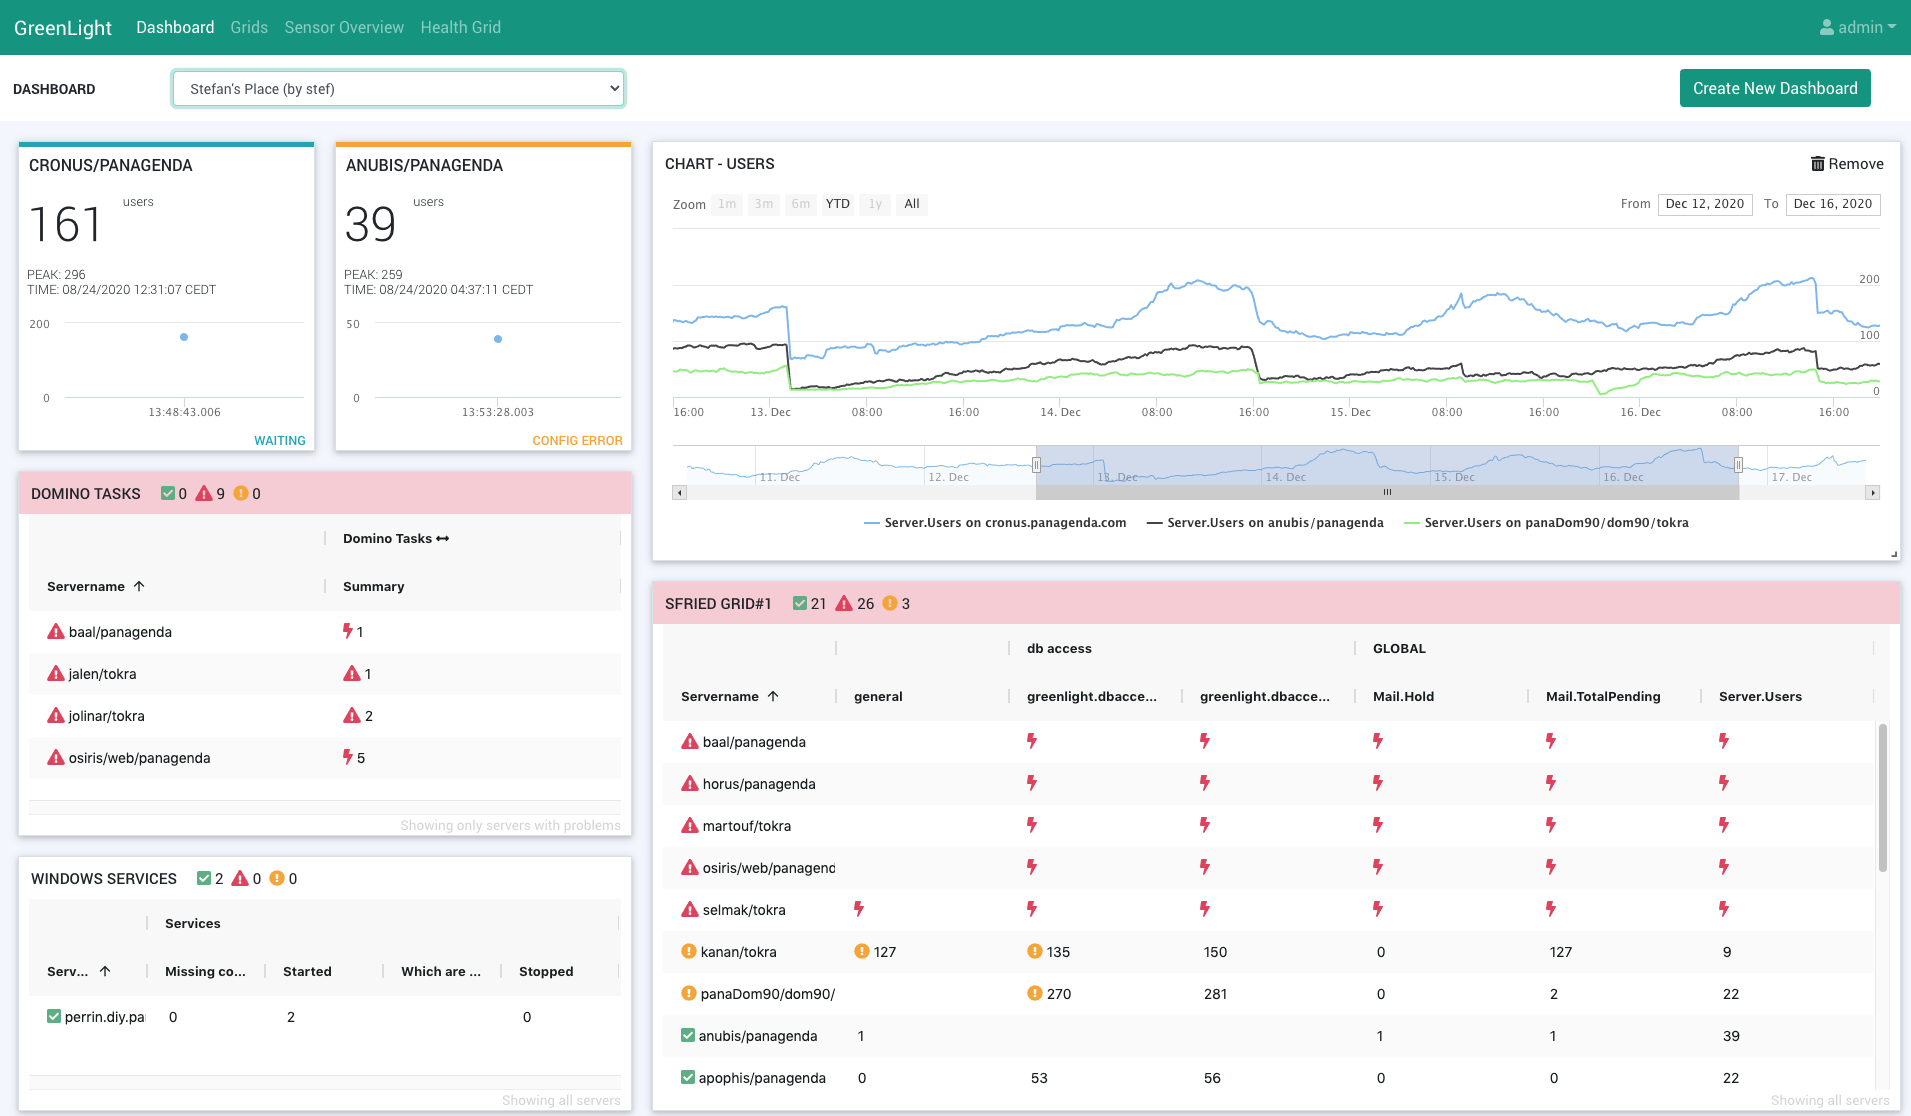Click the admin user profile icon
The height and width of the screenshot is (1116, 1911).
[1827, 28]
